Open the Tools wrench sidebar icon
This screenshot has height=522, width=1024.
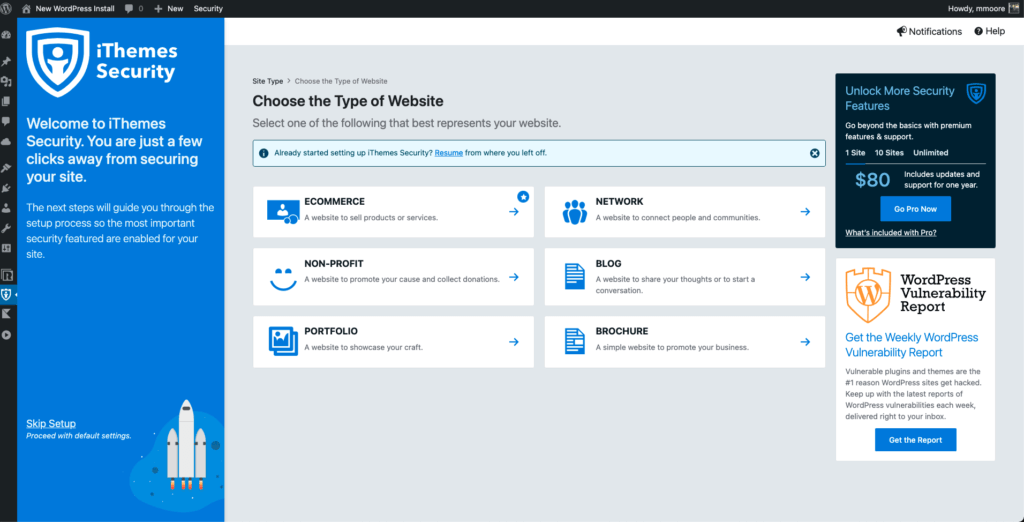coord(7,228)
